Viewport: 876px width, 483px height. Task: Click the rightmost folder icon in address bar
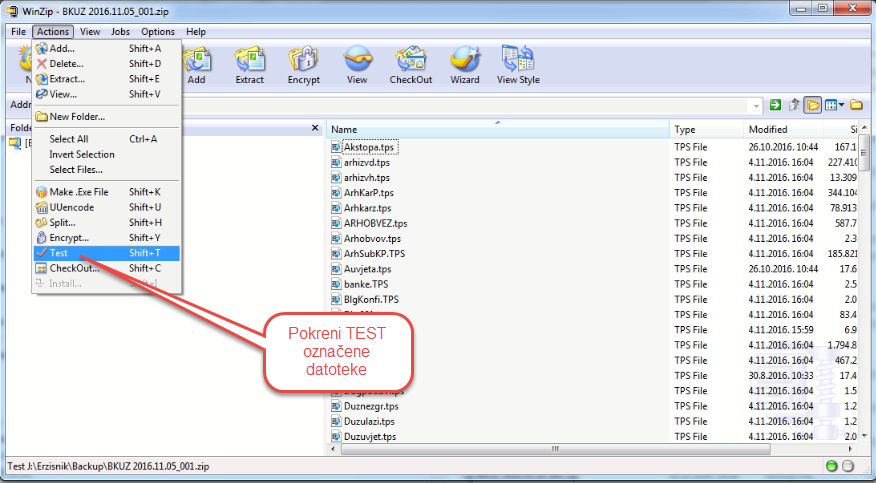(x=856, y=105)
